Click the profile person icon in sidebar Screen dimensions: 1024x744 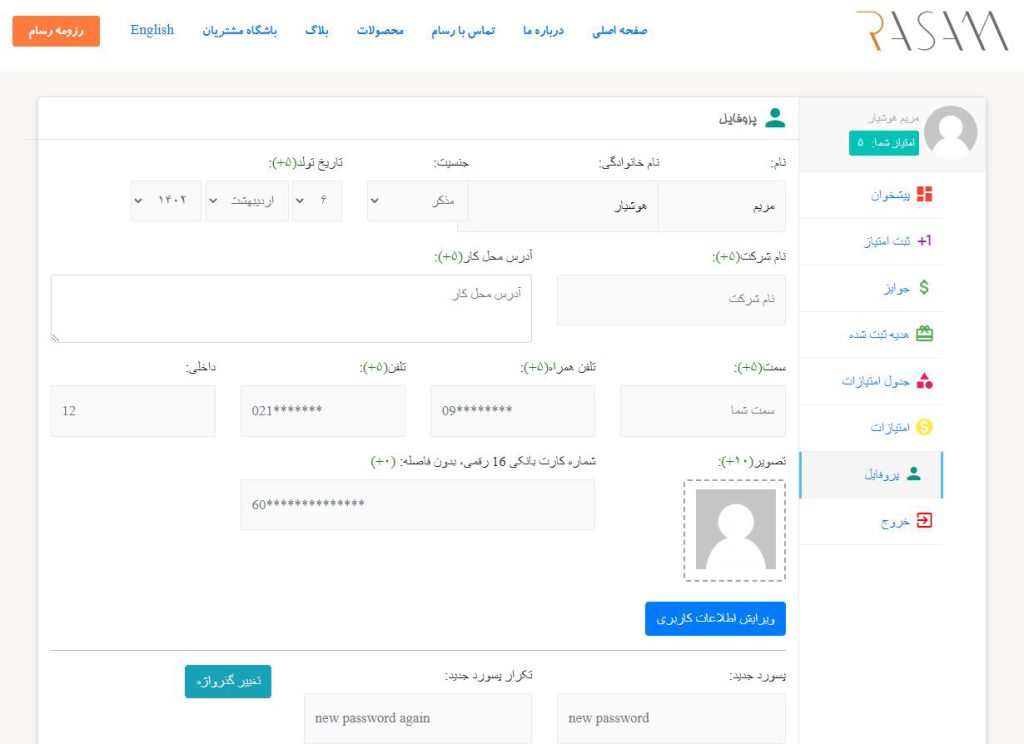(x=913, y=474)
